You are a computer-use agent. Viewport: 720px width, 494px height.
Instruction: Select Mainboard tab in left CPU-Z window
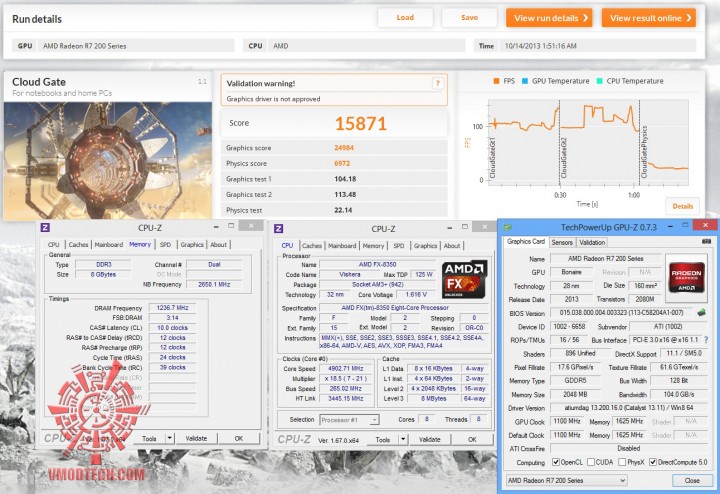click(109, 245)
